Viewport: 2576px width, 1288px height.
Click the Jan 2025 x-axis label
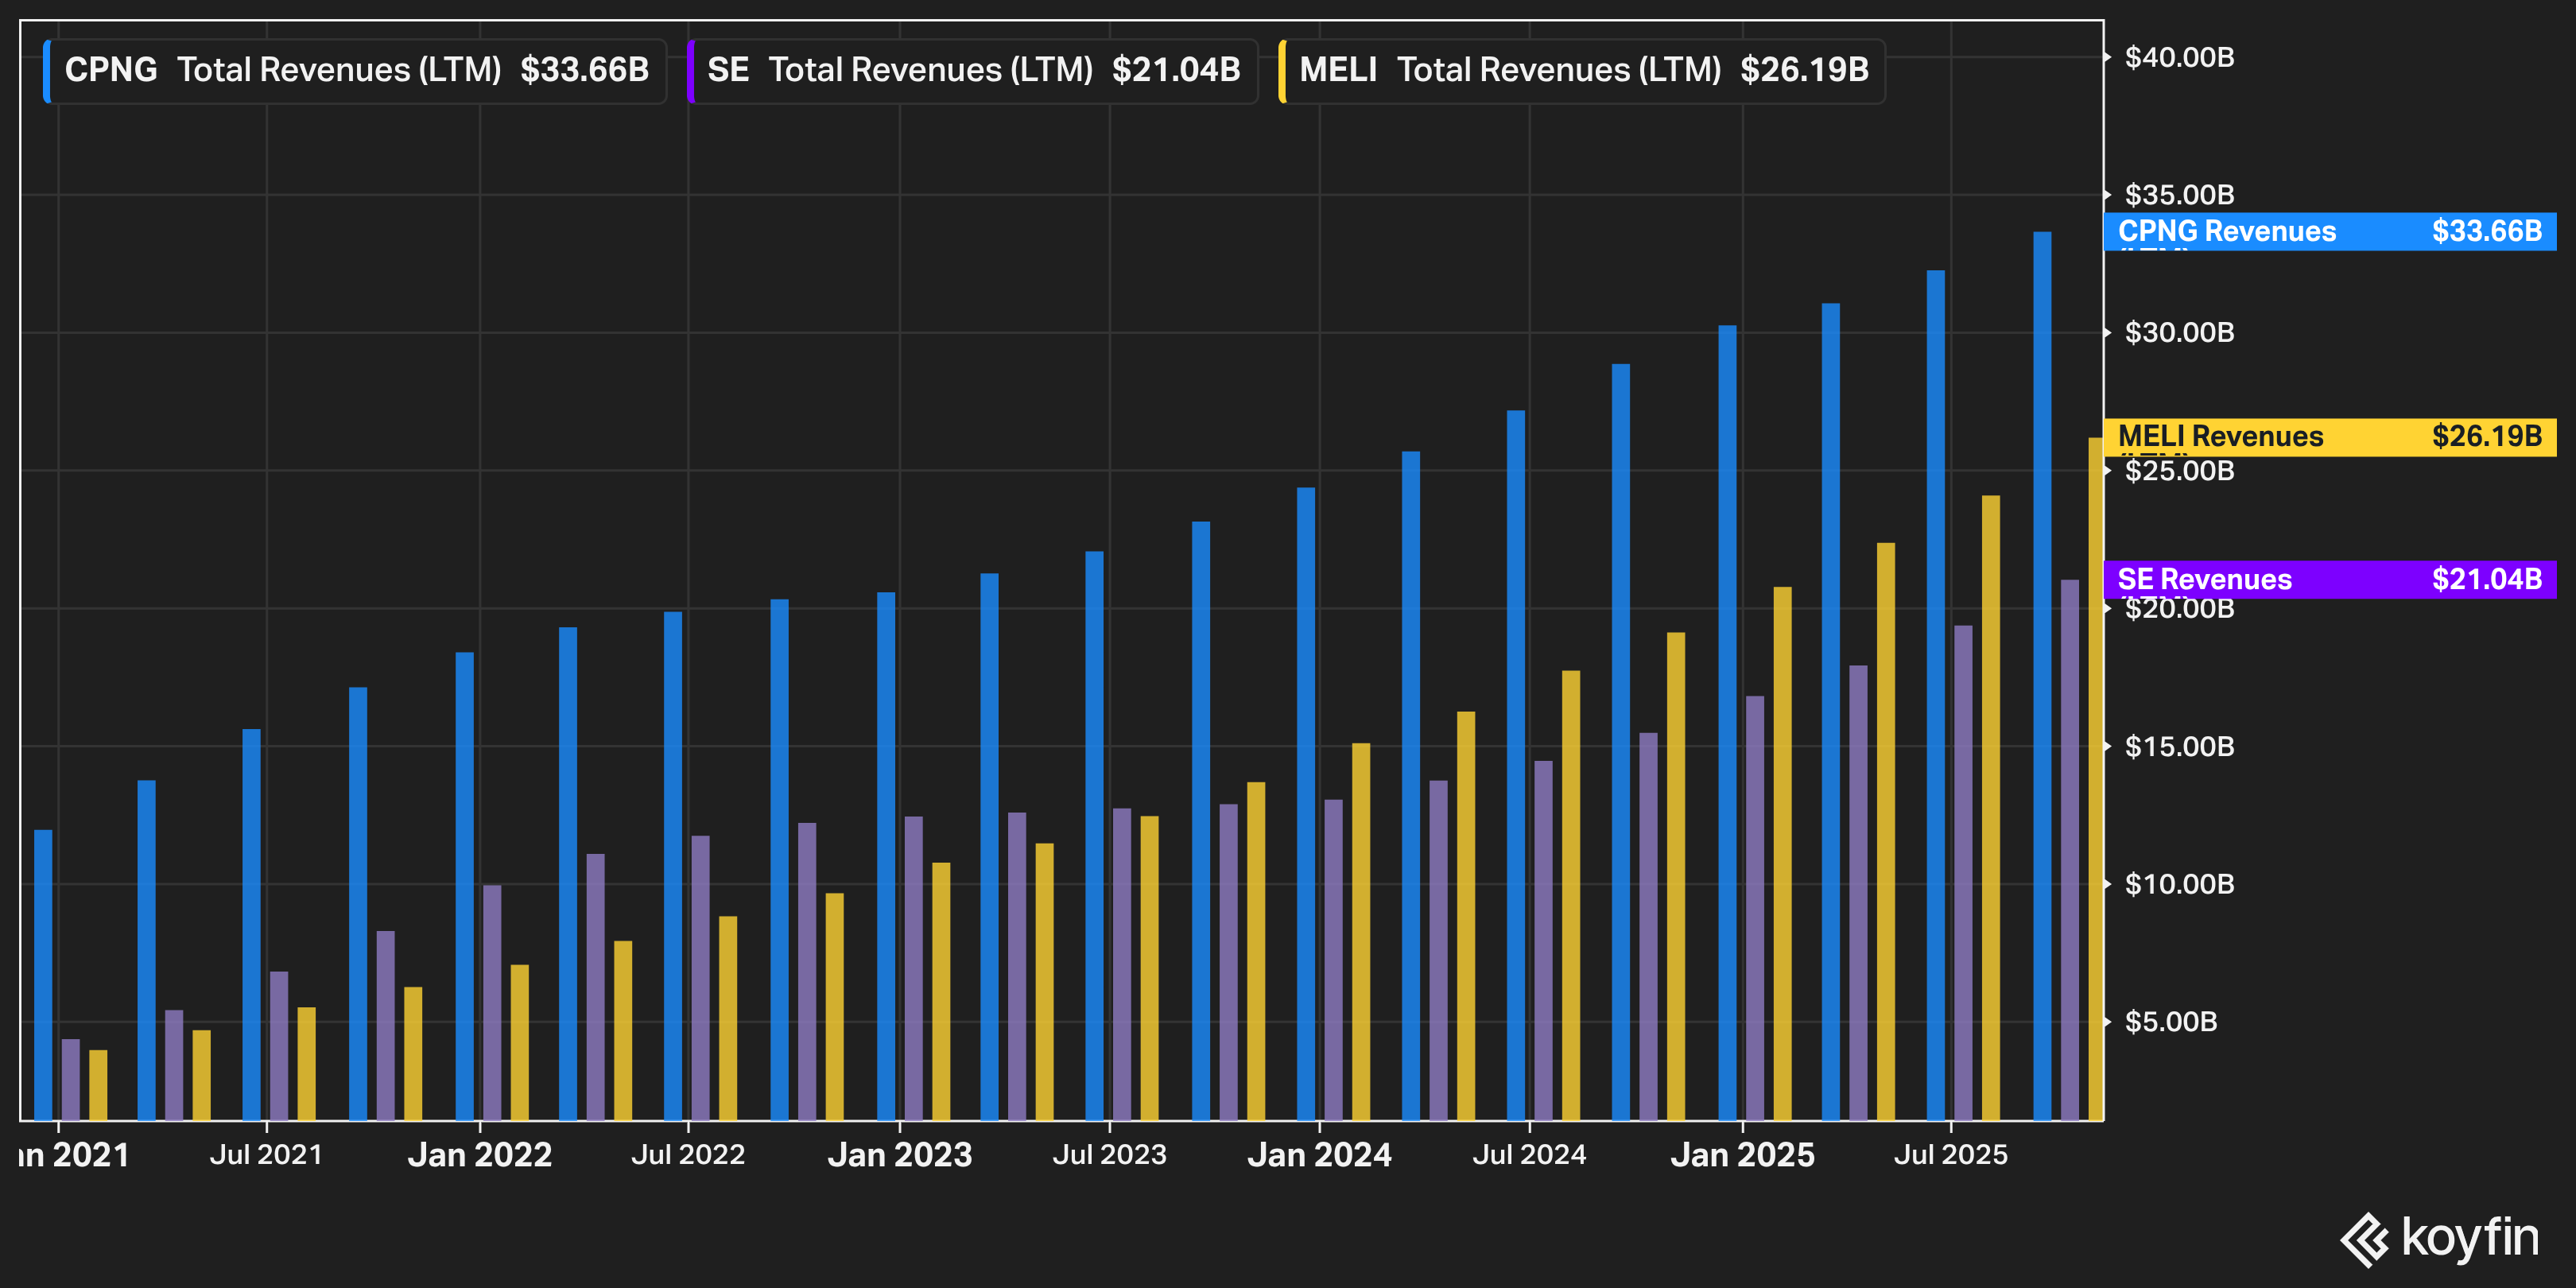[x=1742, y=1155]
